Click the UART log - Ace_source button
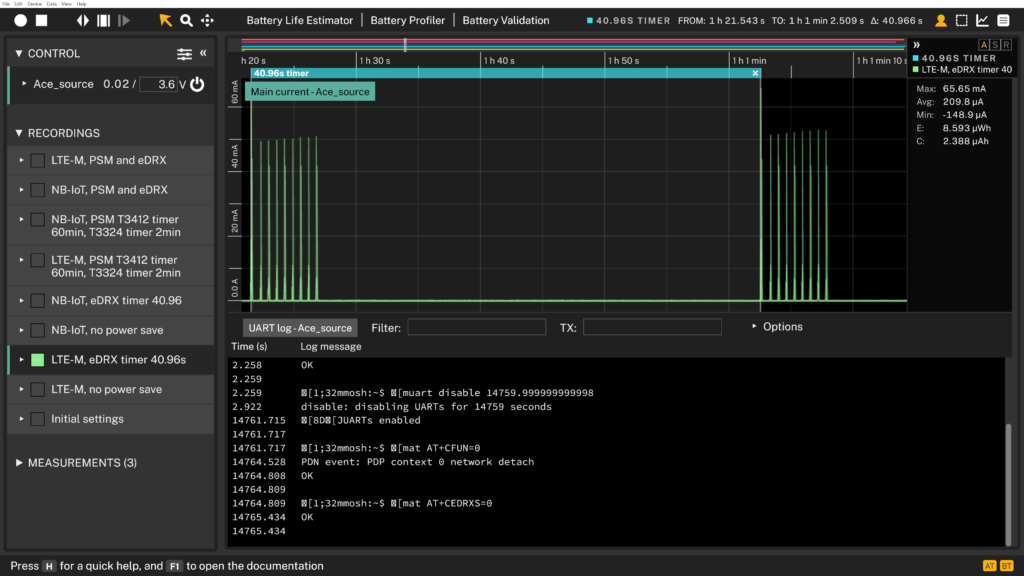This screenshot has height=576, width=1024. pos(300,328)
